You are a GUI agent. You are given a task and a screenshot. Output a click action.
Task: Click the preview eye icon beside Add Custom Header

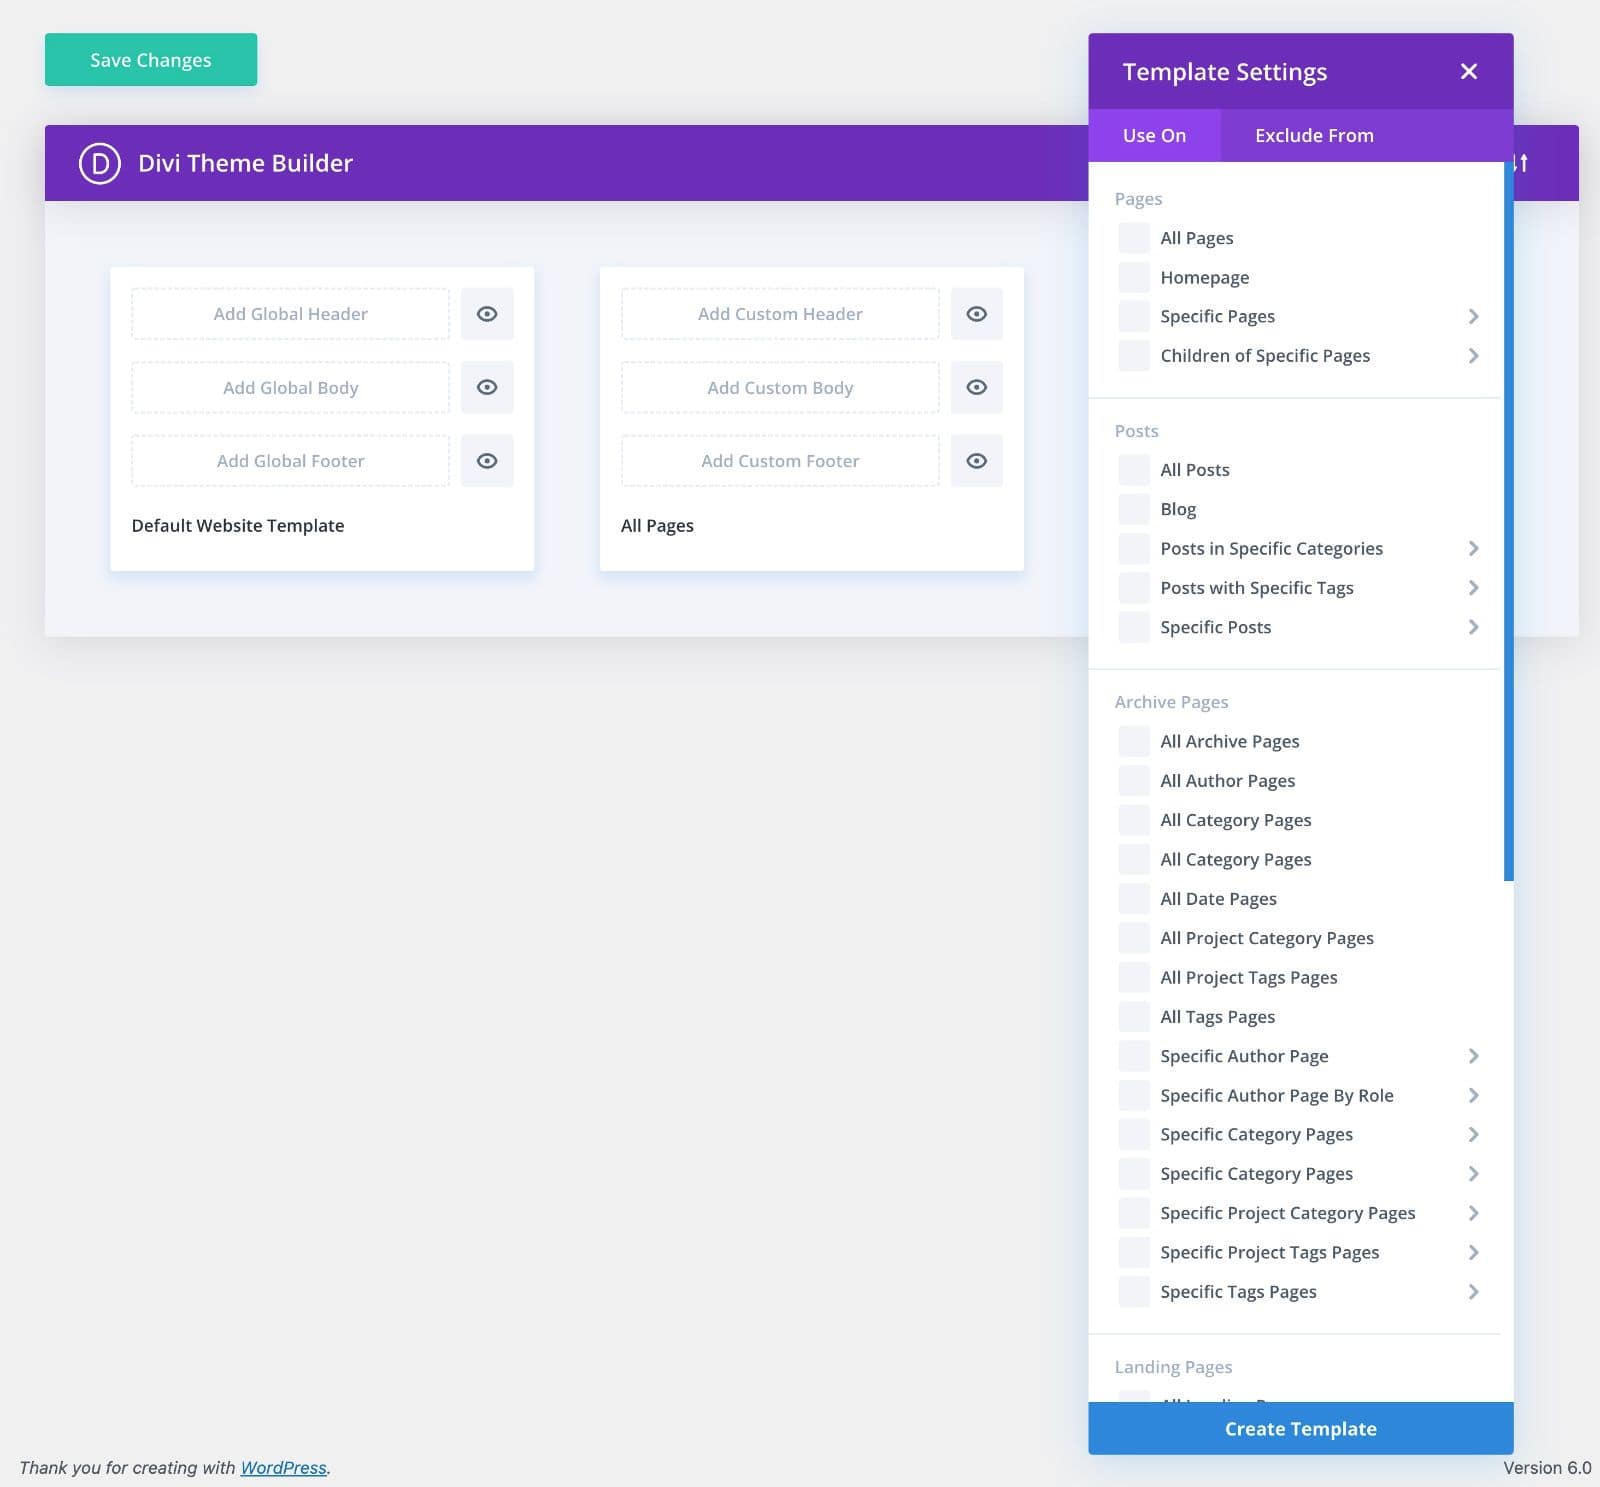point(977,313)
